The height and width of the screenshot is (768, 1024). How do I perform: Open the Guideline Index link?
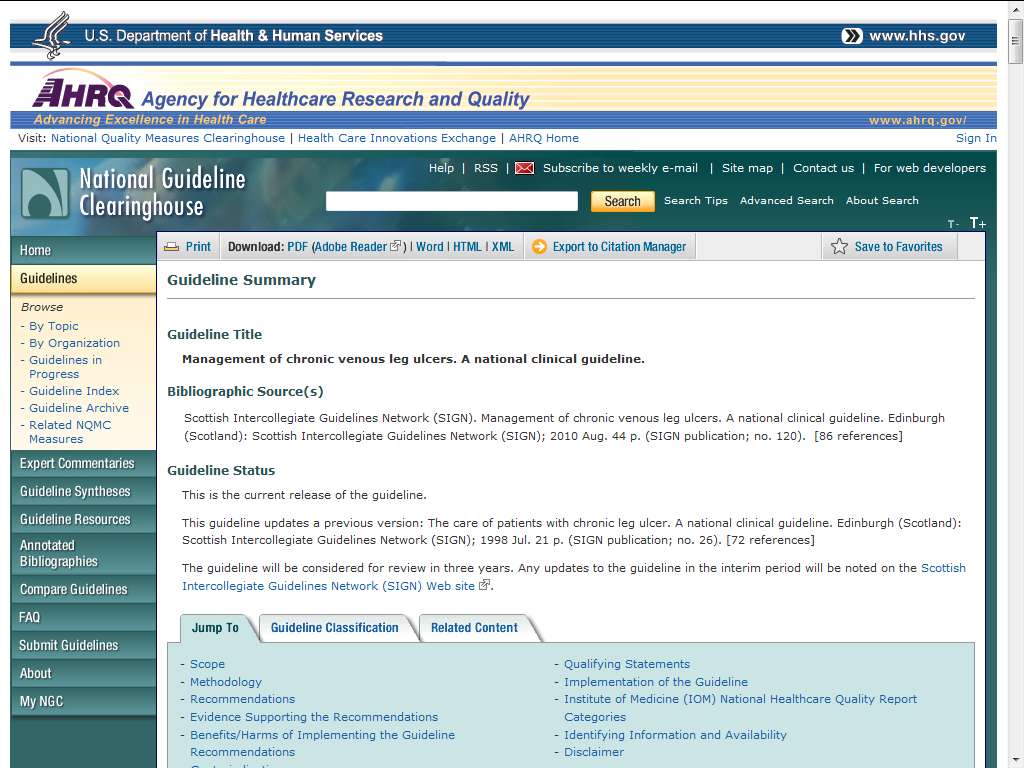pos(74,391)
